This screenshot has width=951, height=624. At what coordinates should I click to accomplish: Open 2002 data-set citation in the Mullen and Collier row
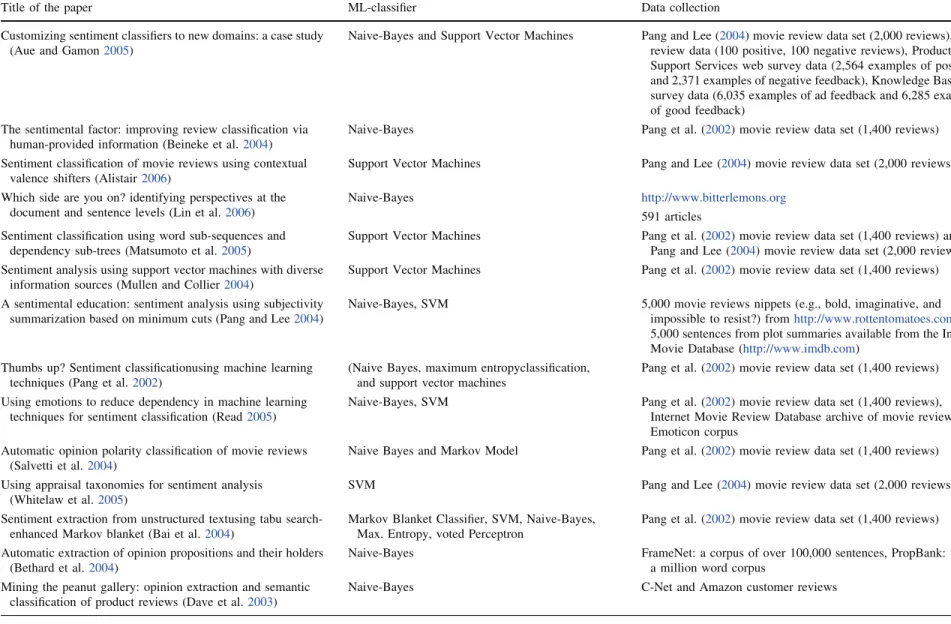pos(718,270)
